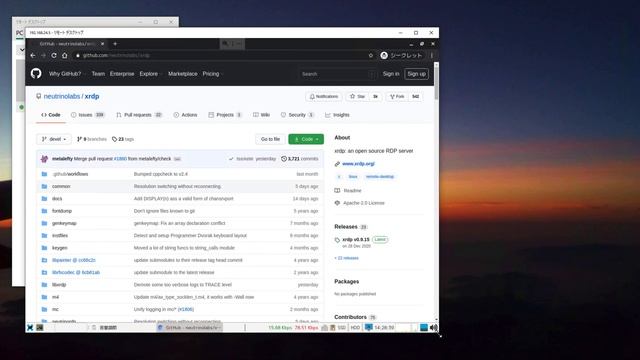
Task: Switch to the Pull requests tab
Action: pyautogui.click(x=139, y=115)
